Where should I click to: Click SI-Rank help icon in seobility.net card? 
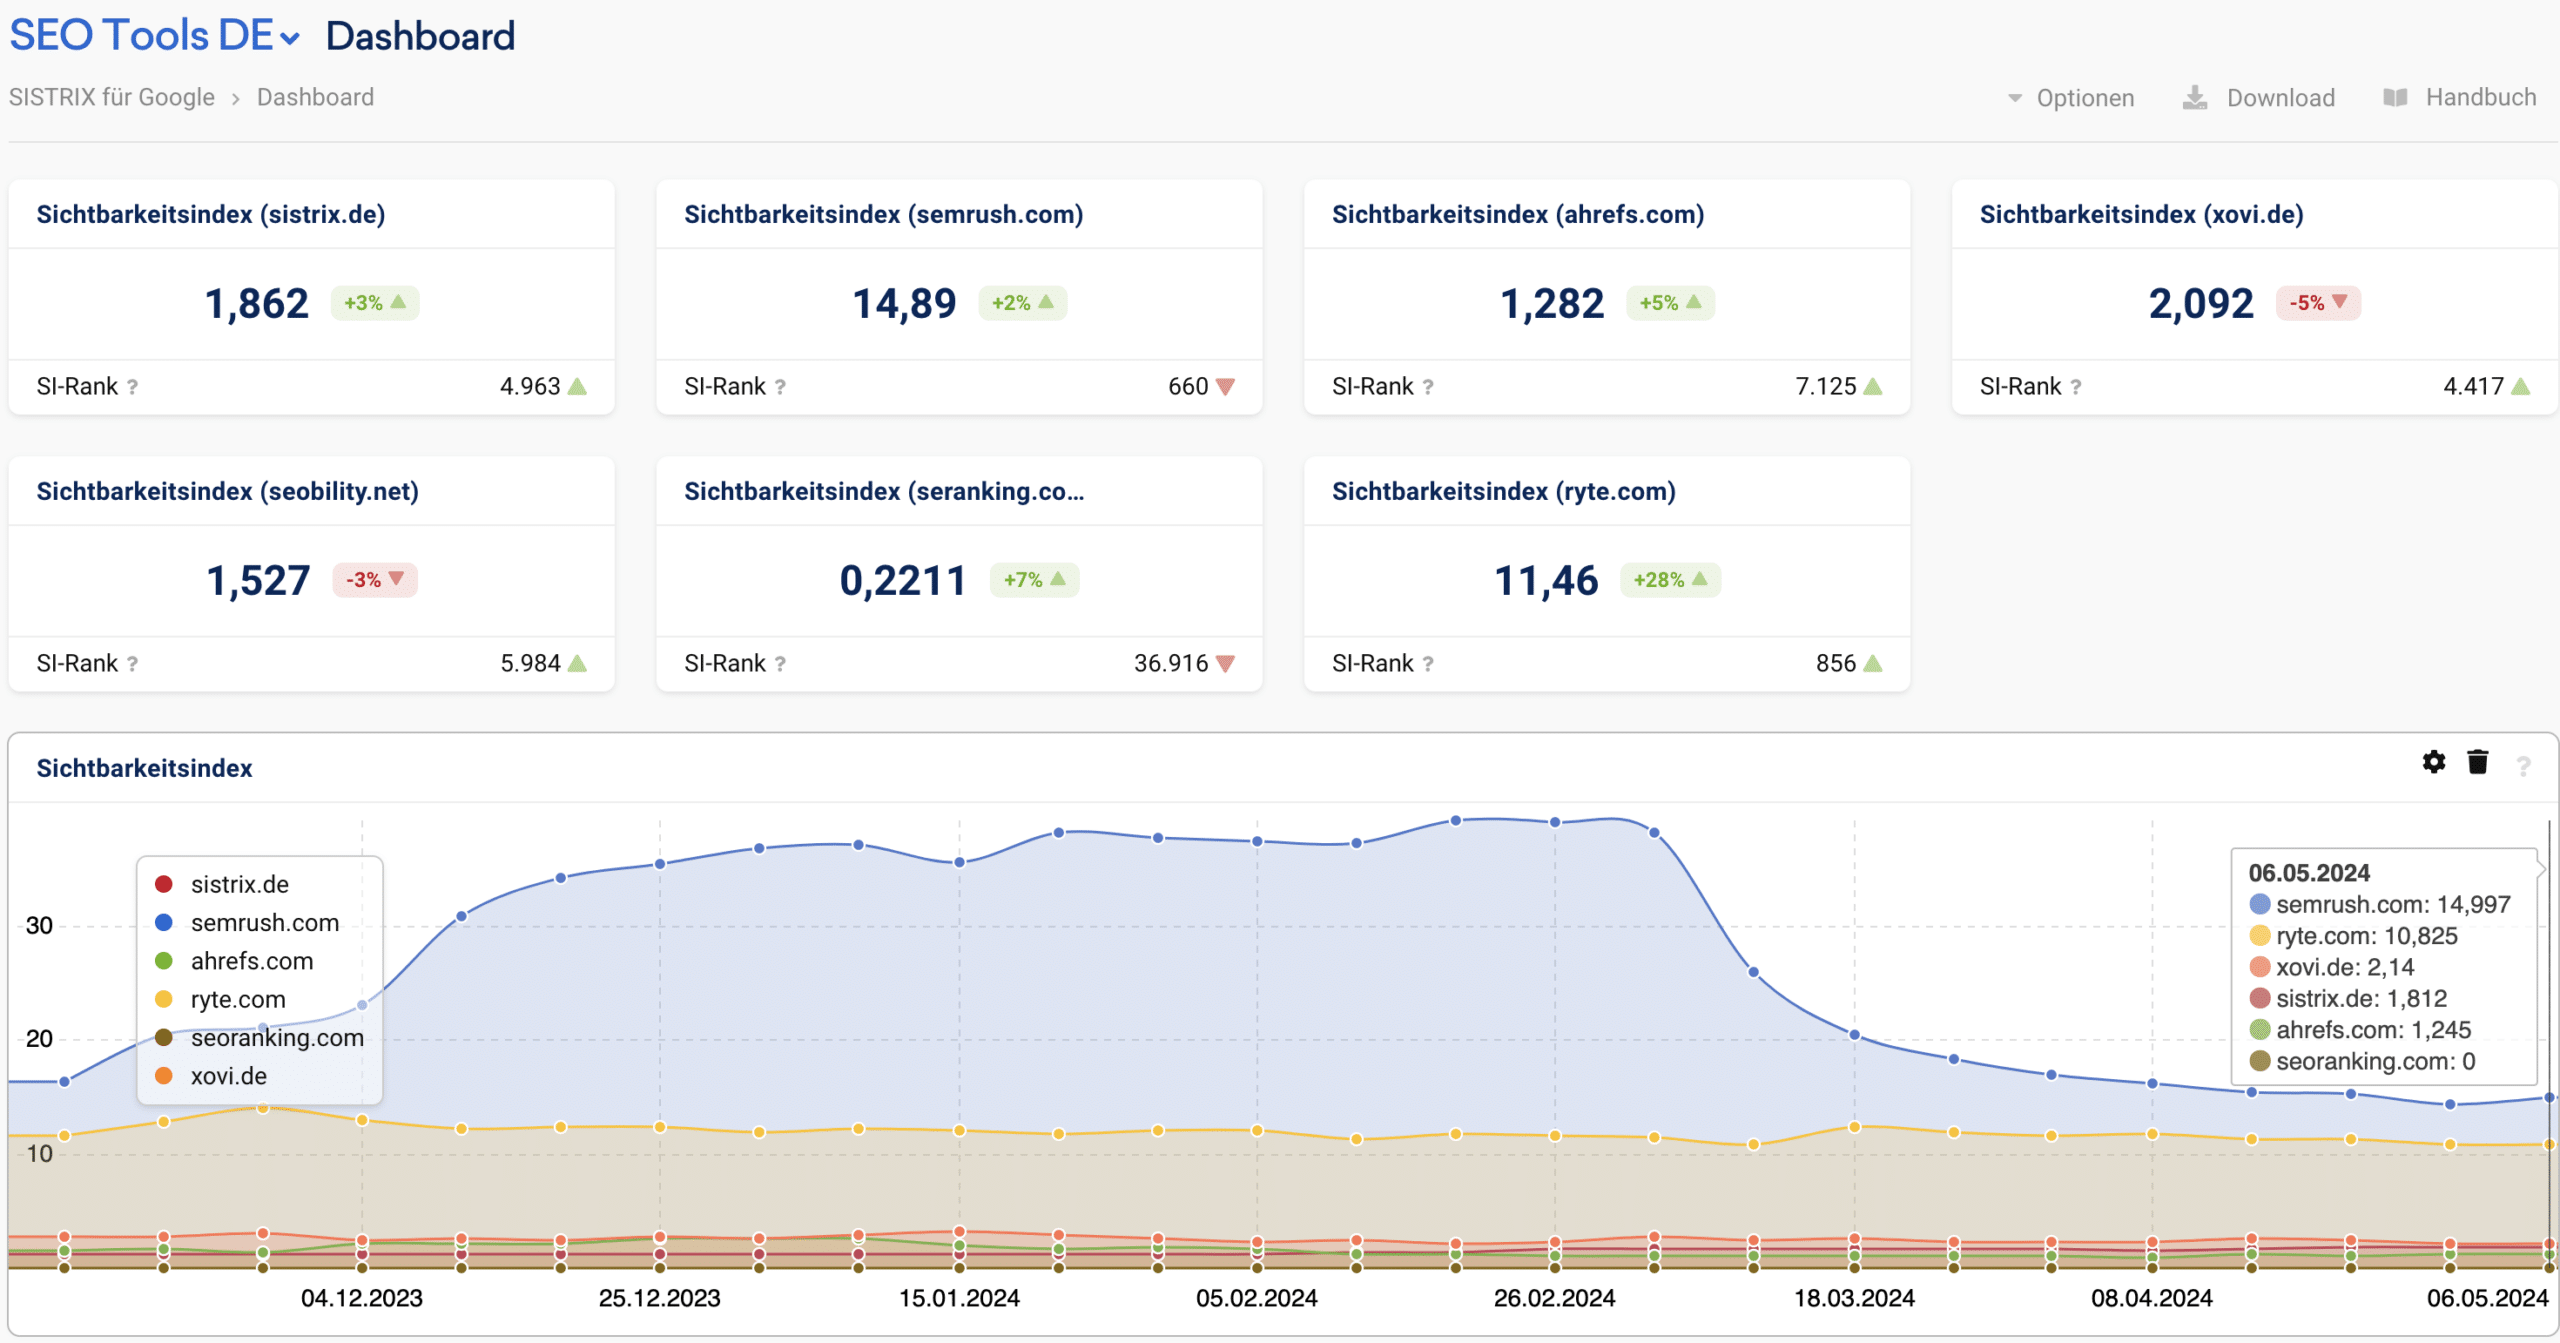tap(132, 664)
